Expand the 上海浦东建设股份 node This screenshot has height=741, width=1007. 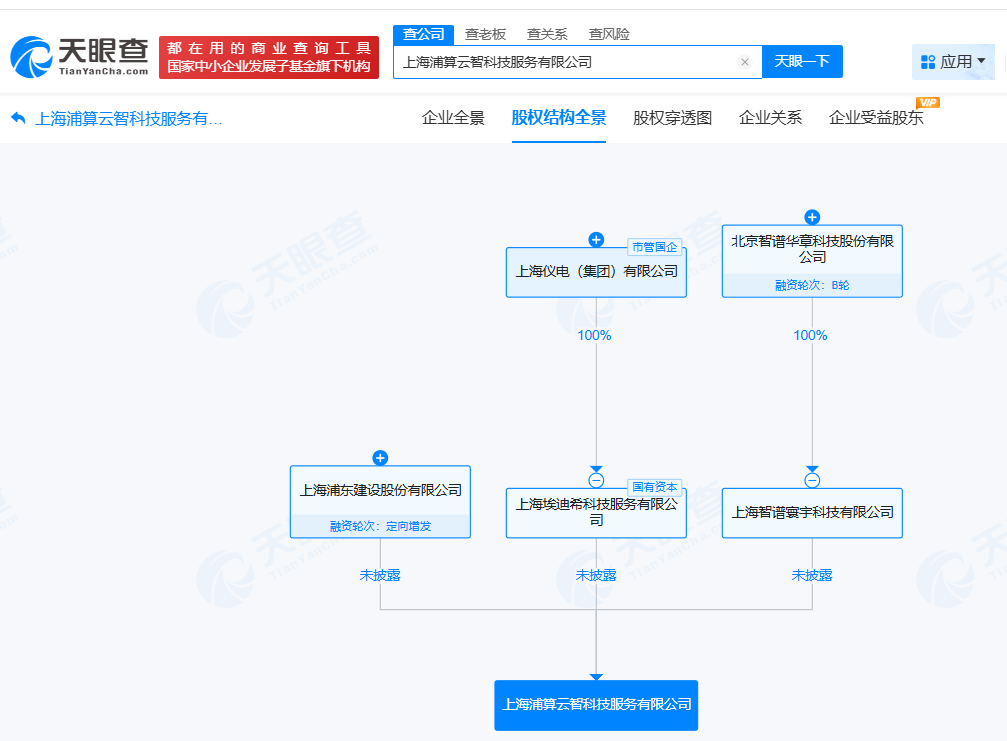click(x=379, y=458)
